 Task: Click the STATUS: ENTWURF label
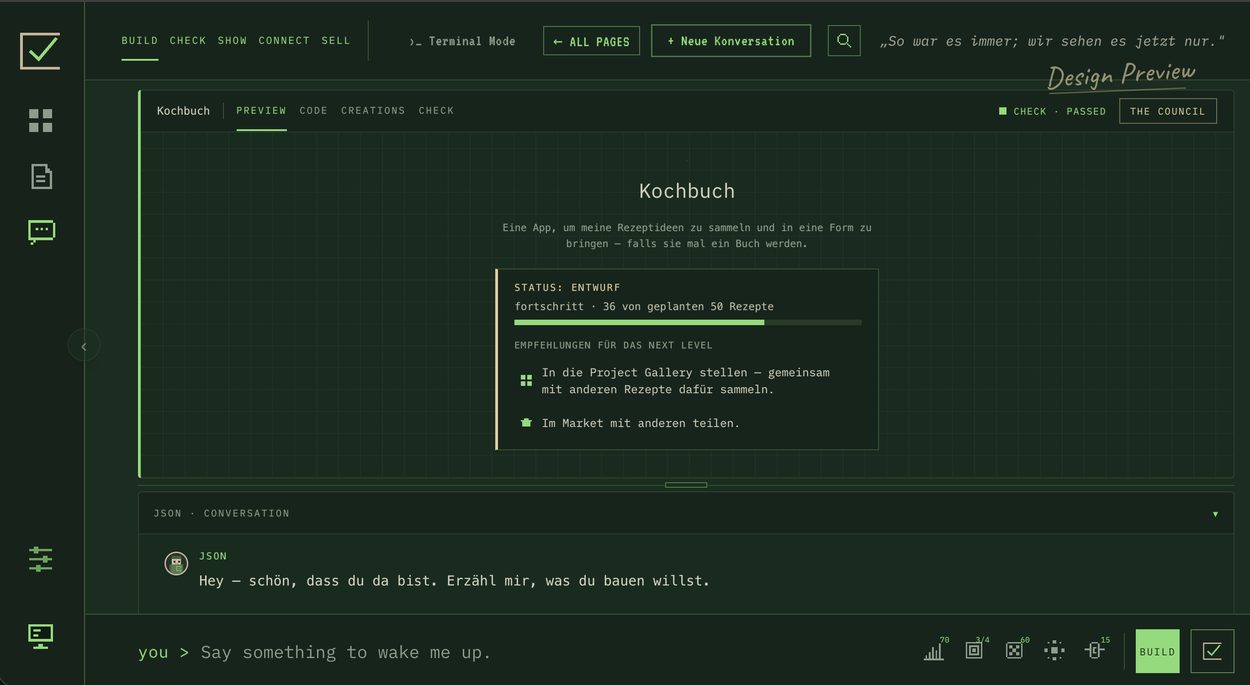[567, 288]
